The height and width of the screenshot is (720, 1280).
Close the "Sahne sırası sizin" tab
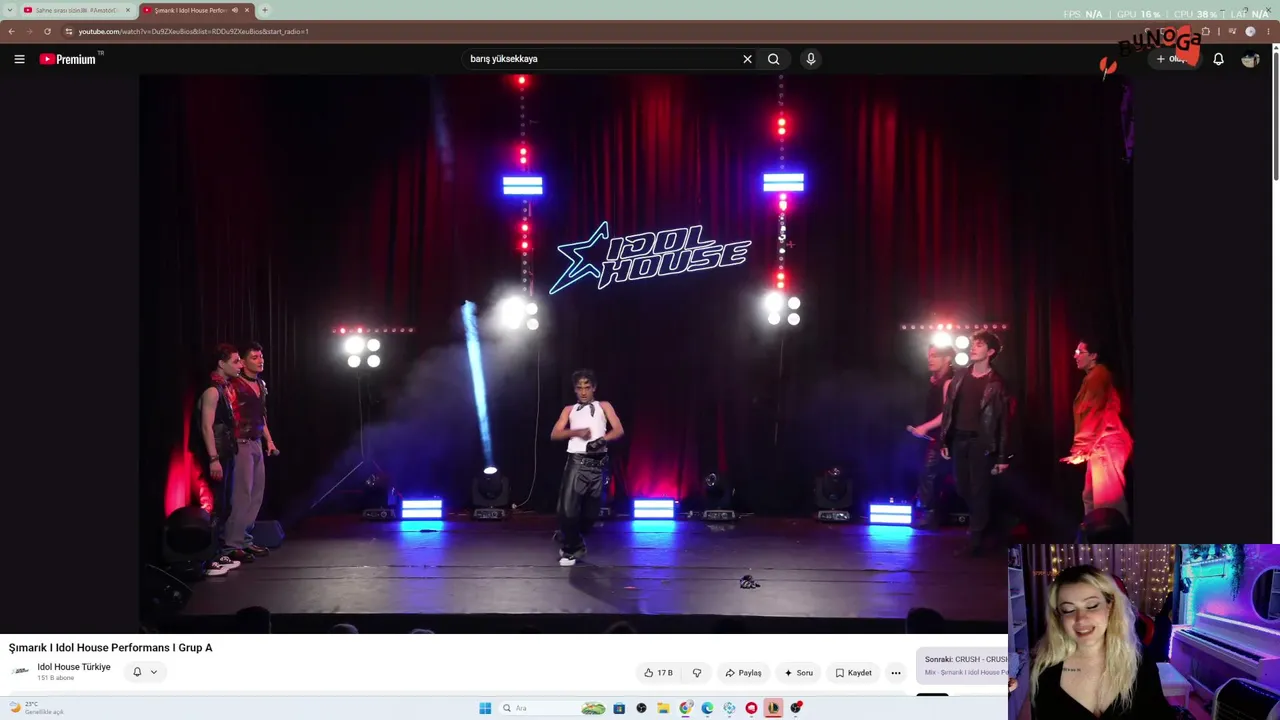(x=128, y=10)
